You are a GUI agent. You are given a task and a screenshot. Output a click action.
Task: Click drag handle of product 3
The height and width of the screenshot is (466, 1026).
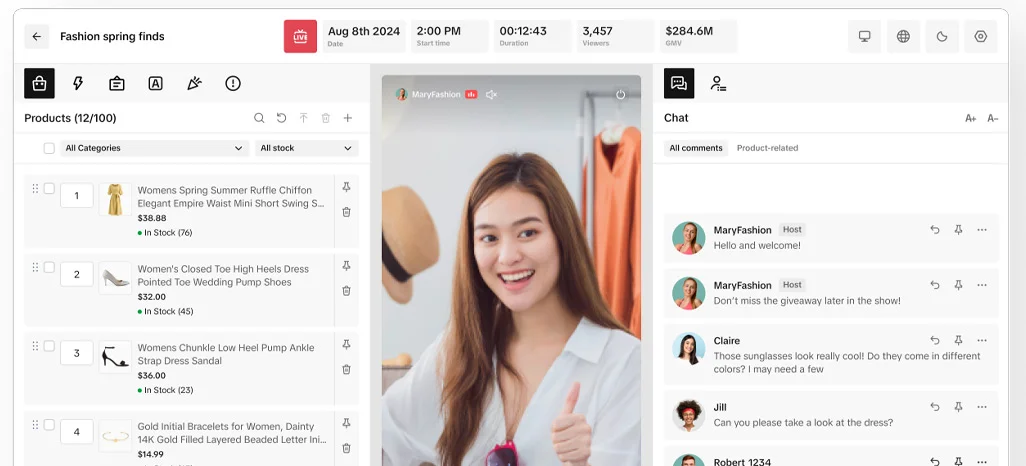[x=35, y=346]
